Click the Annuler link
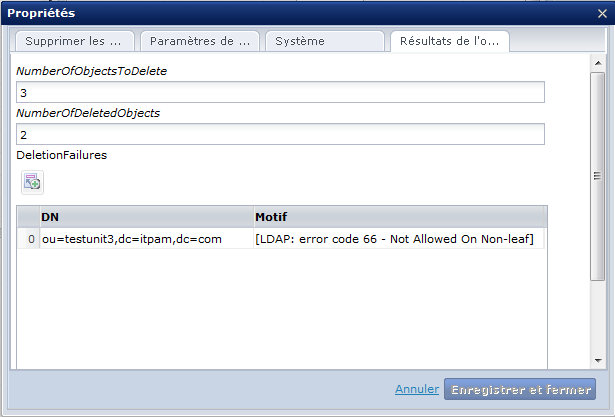The height and width of the screenshot is (417, 615). (417, 389)
